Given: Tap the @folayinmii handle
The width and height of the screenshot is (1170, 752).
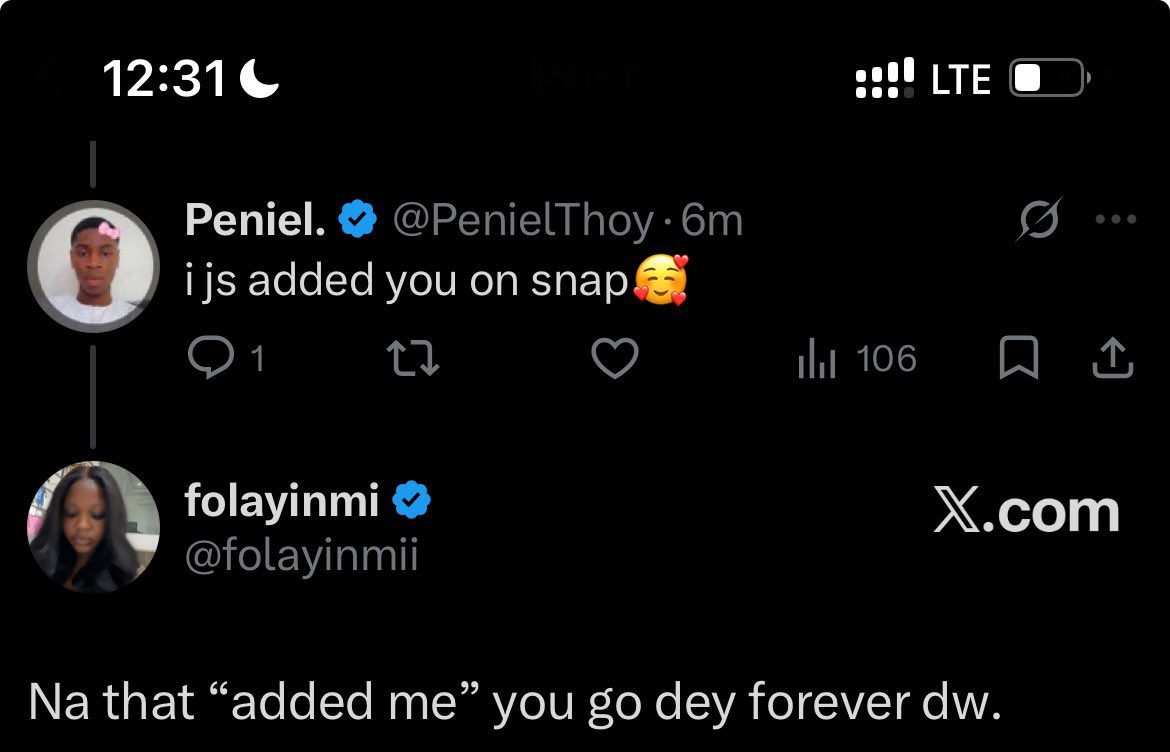Looking at the screenshot, I should [301, 554].
